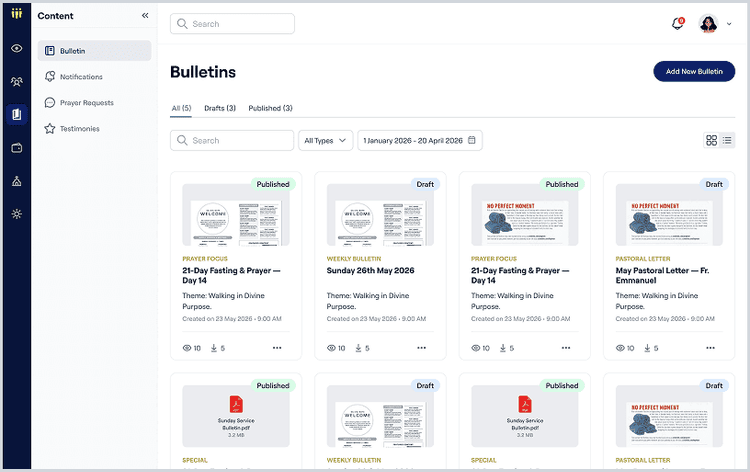Open the Welcome thumbnail on the 21-Day Fasting card
The width and height of the screenshot is (750, 472).
236,215
